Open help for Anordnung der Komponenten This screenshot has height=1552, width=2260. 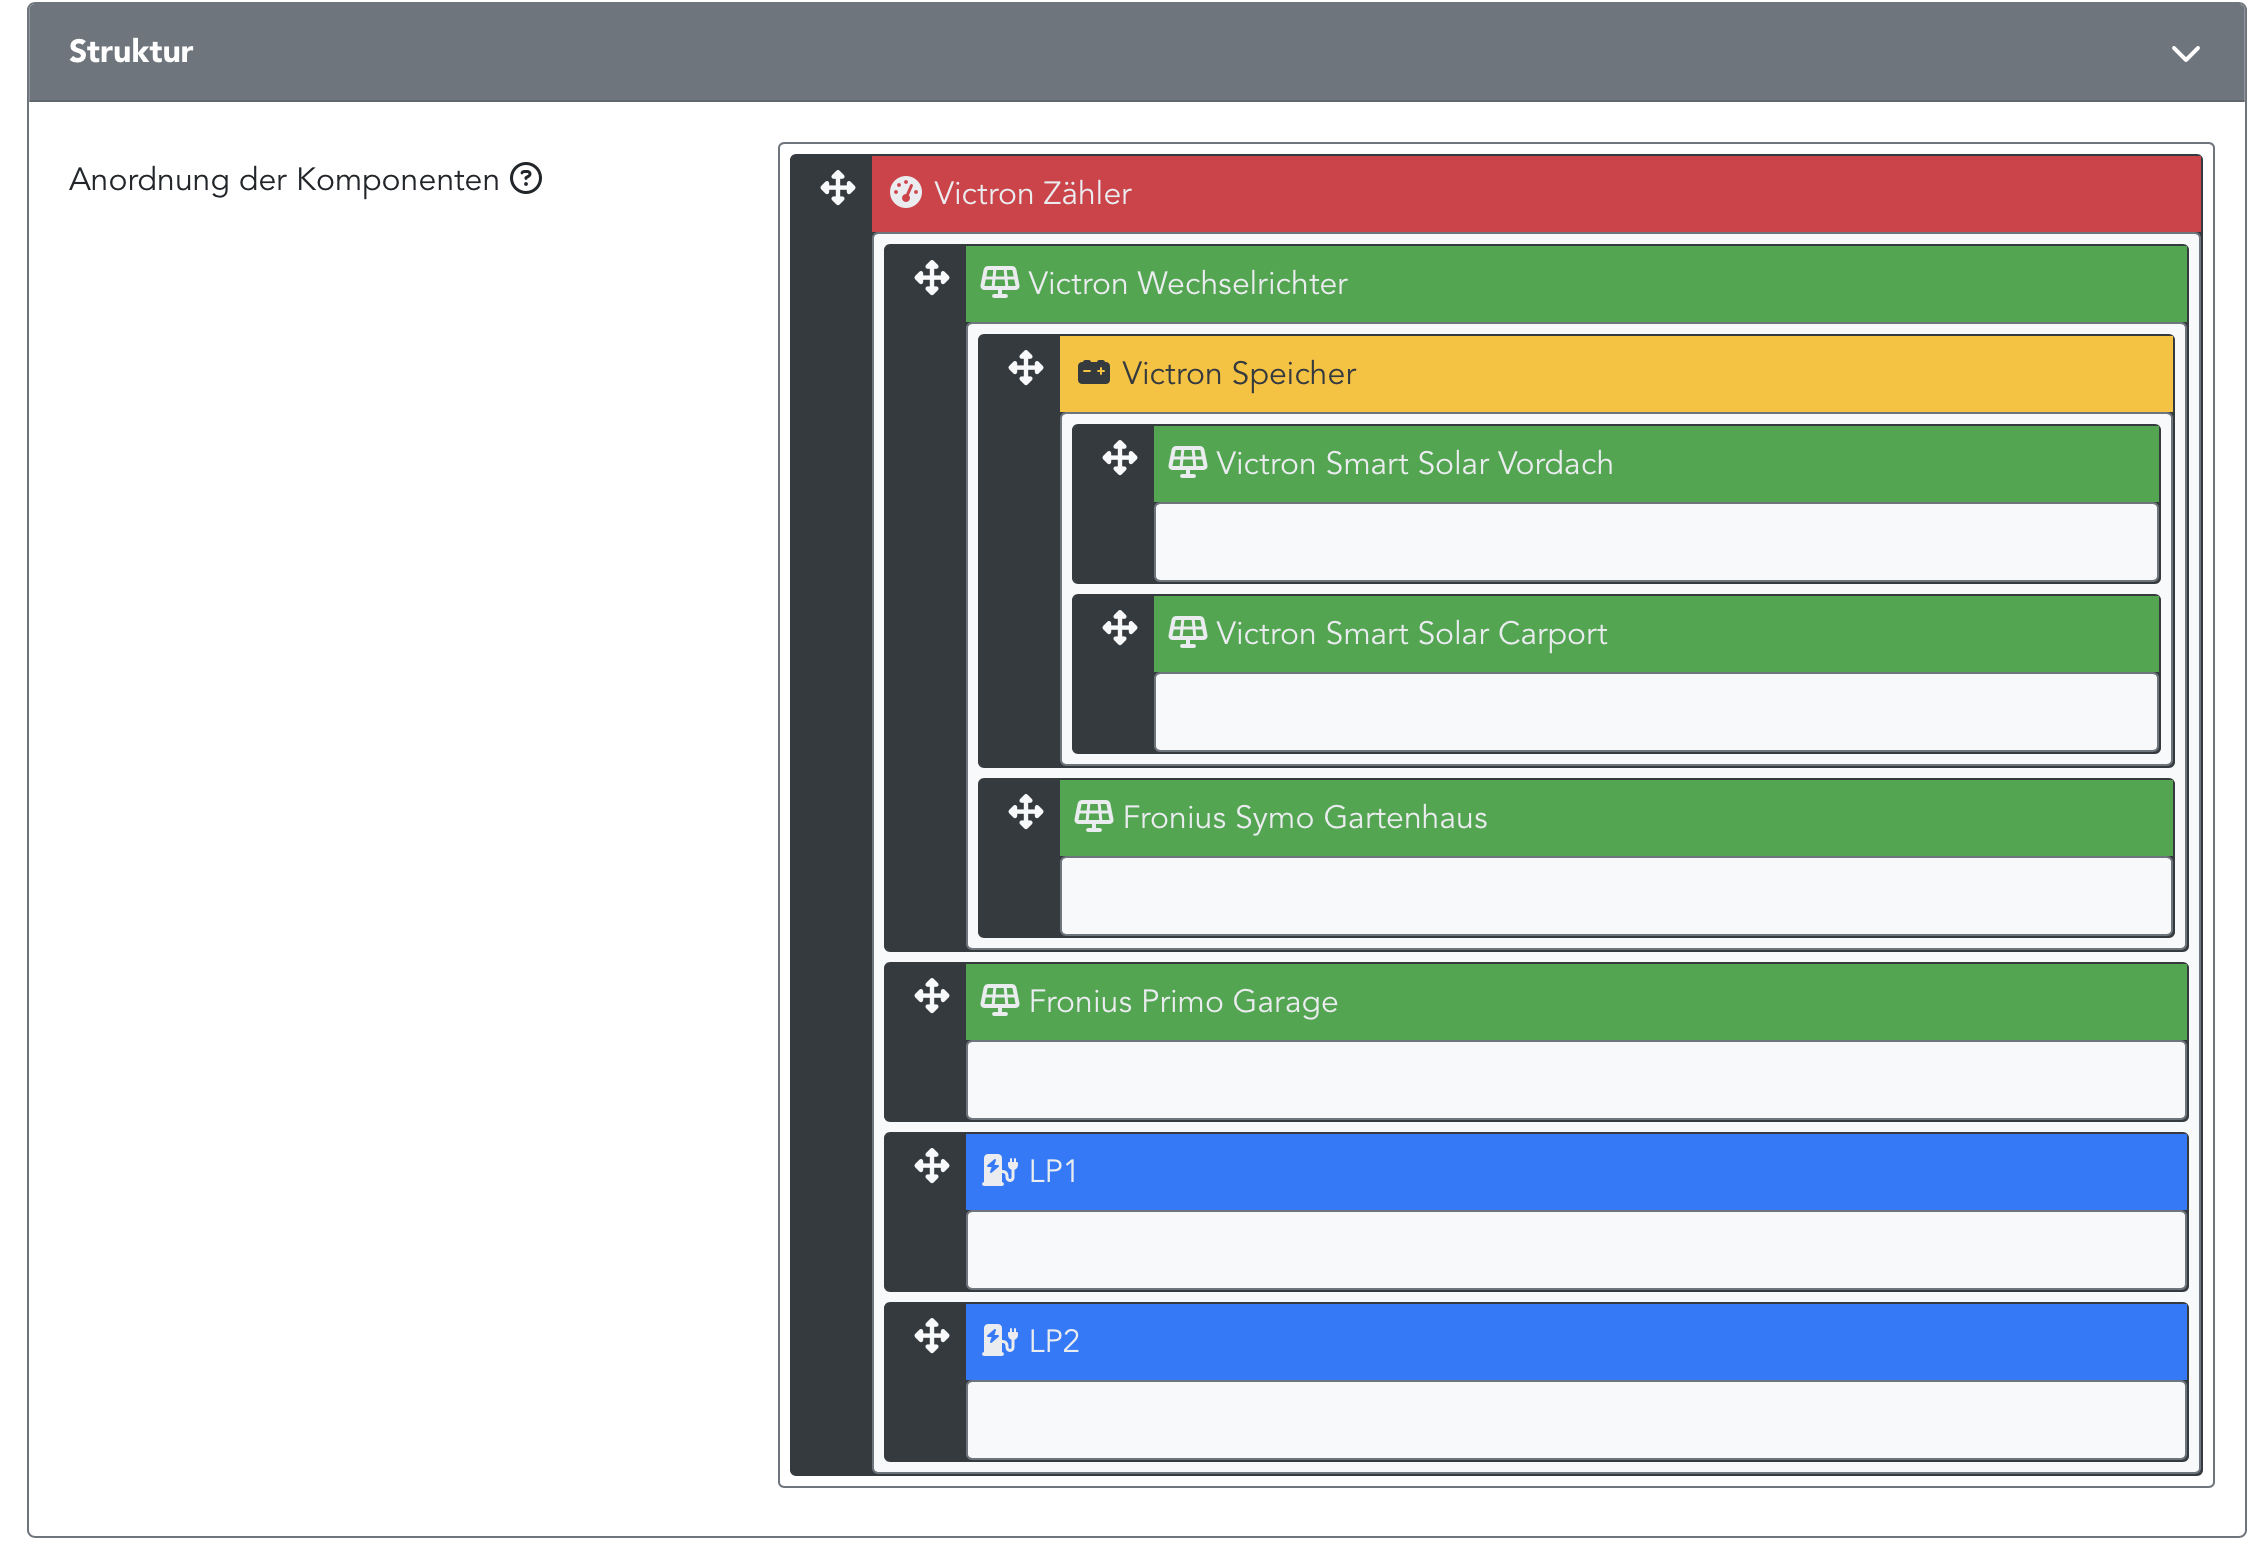[x=526, y=179]
